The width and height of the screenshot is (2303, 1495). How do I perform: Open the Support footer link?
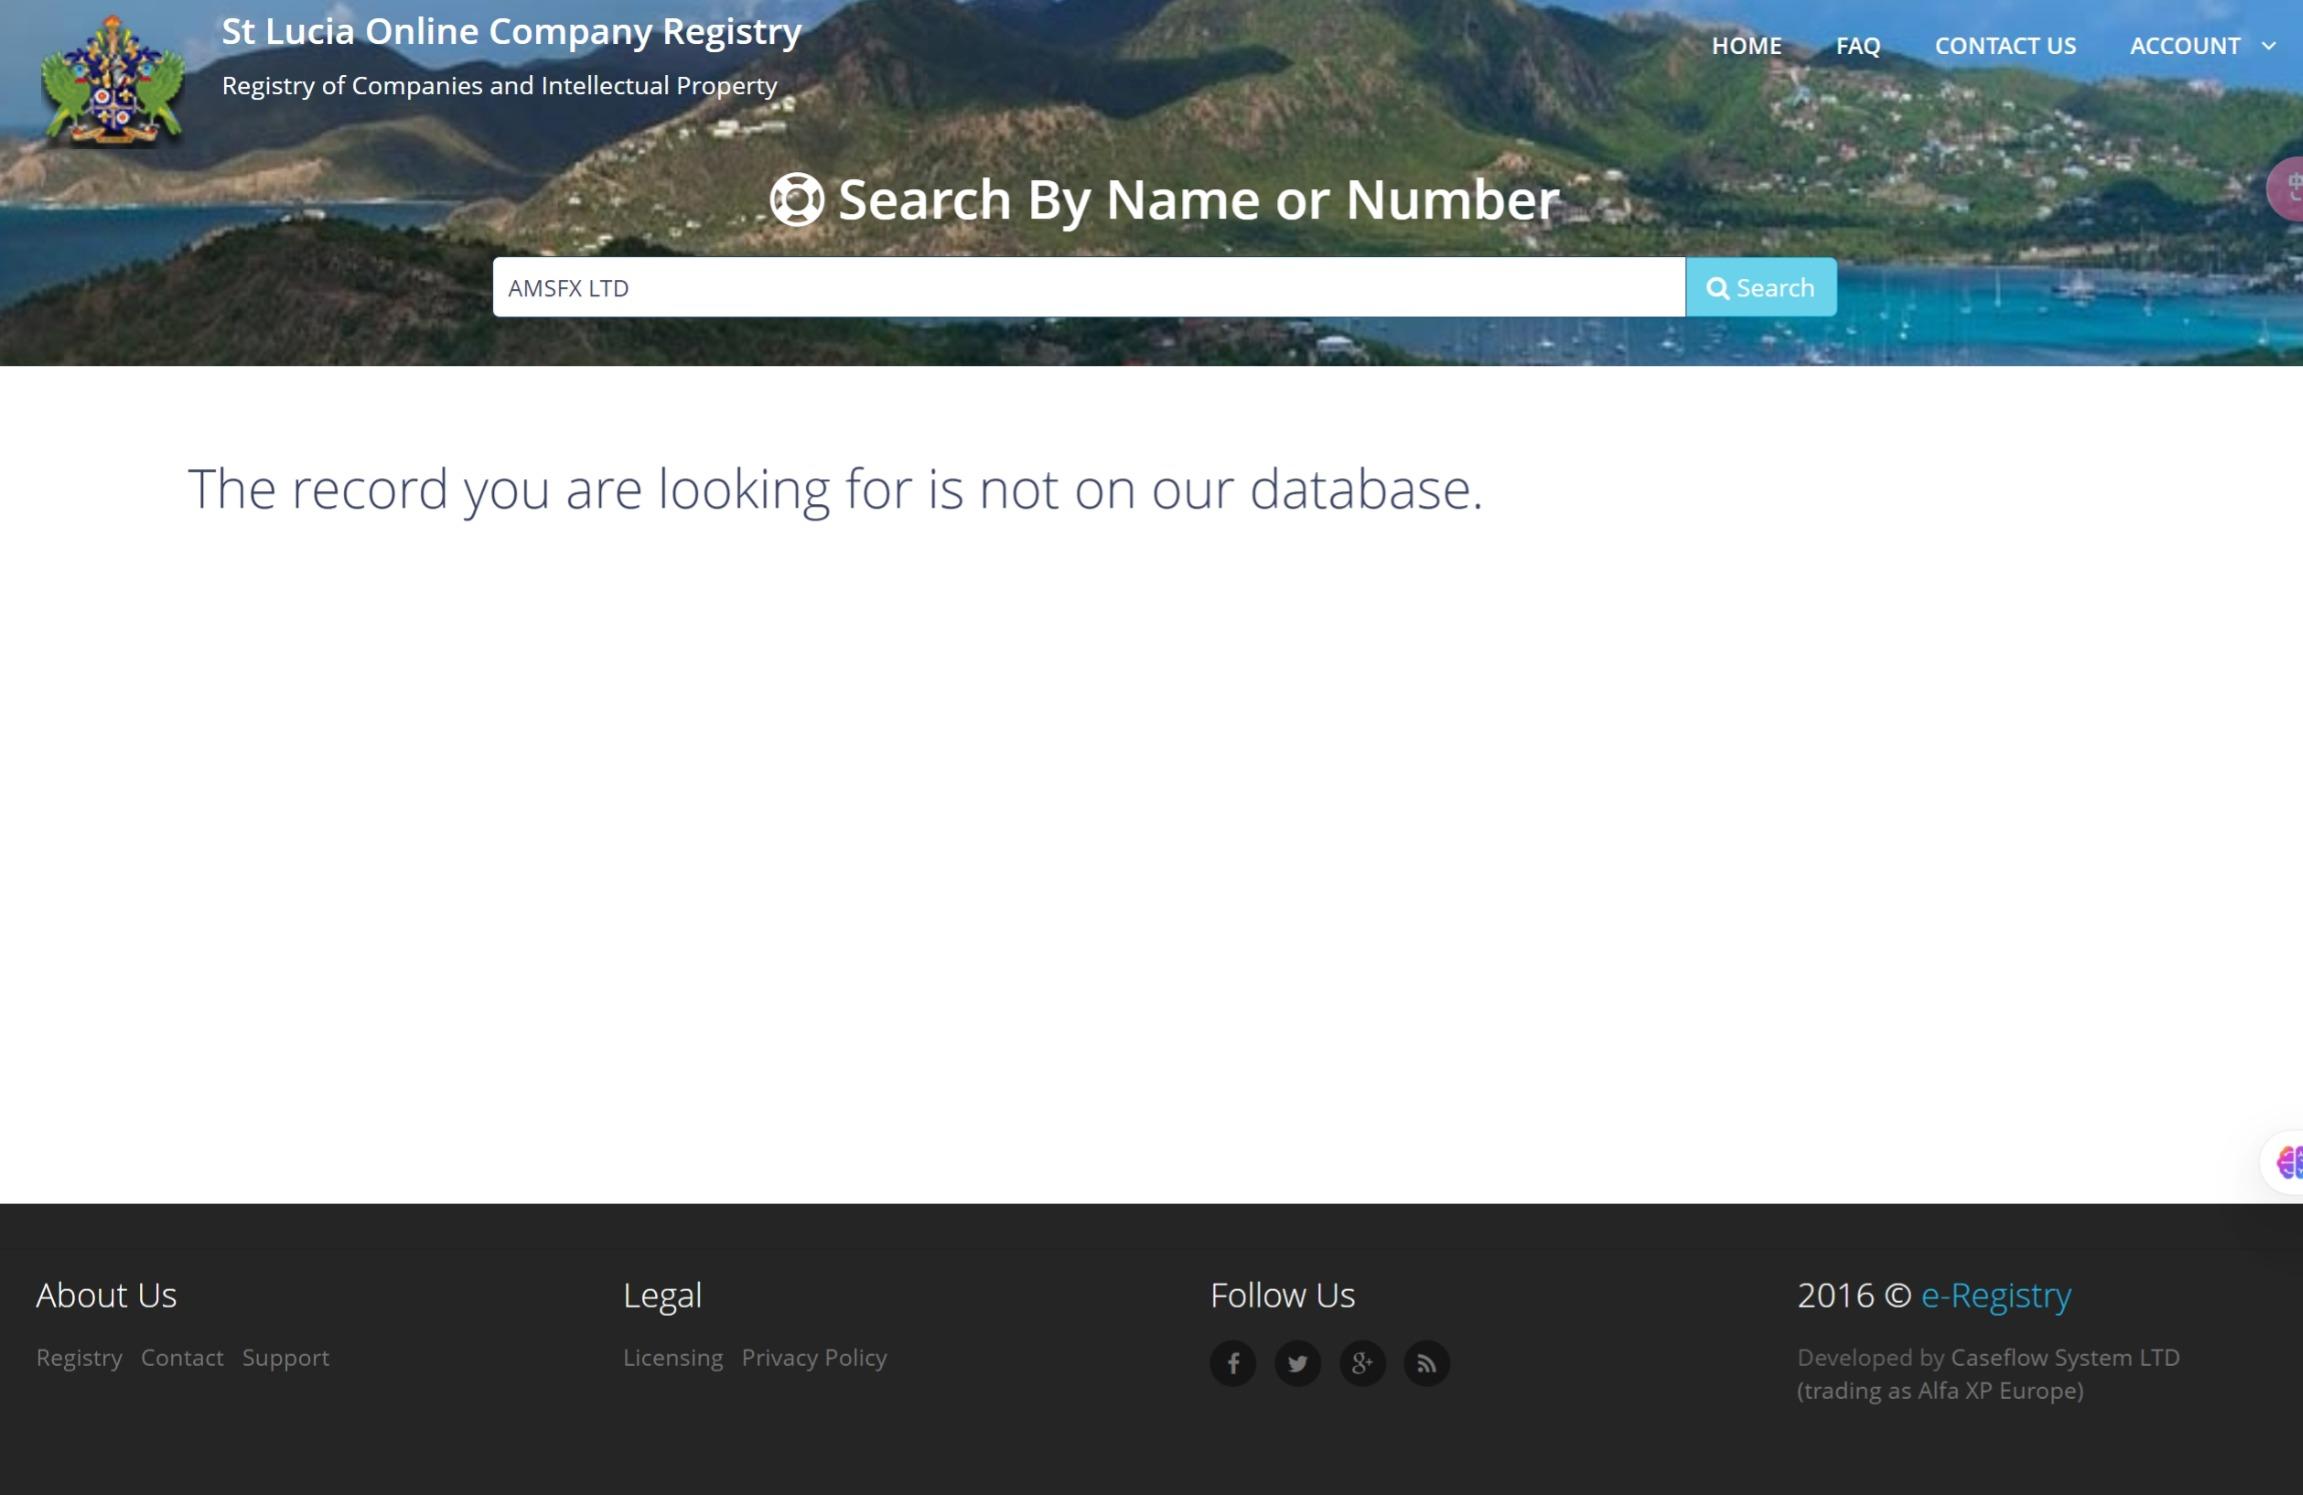pyautogui.click(x=285, y=1358)
